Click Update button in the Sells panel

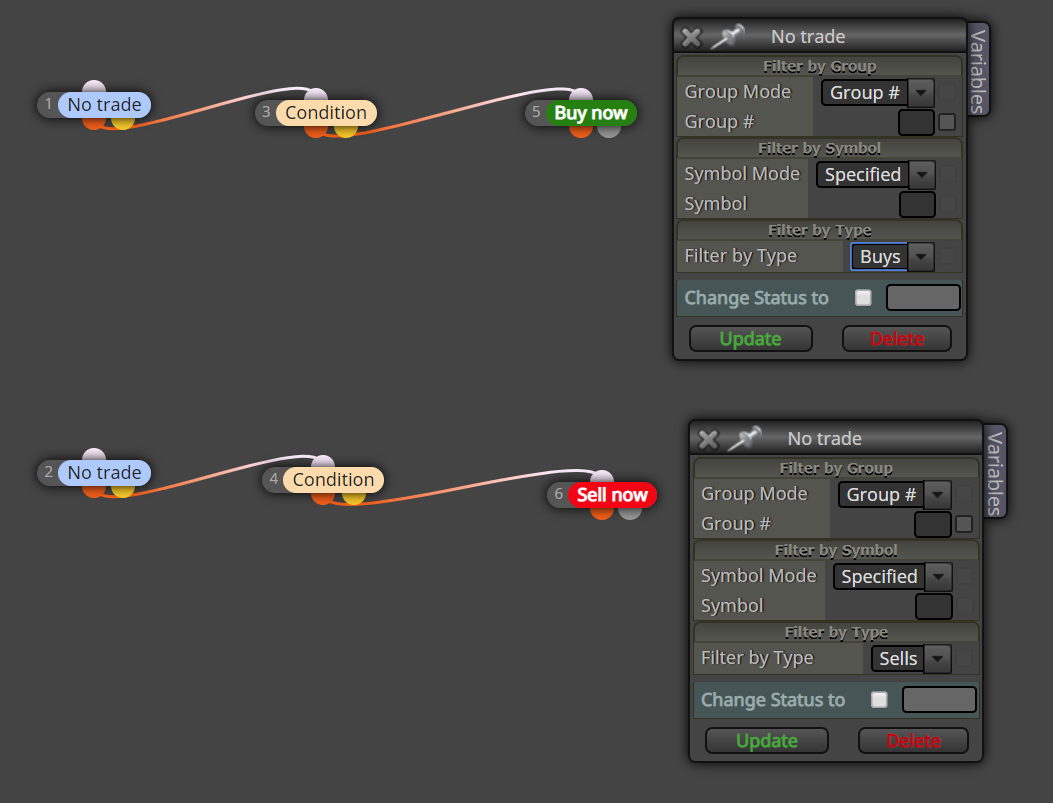pos(767,741)
